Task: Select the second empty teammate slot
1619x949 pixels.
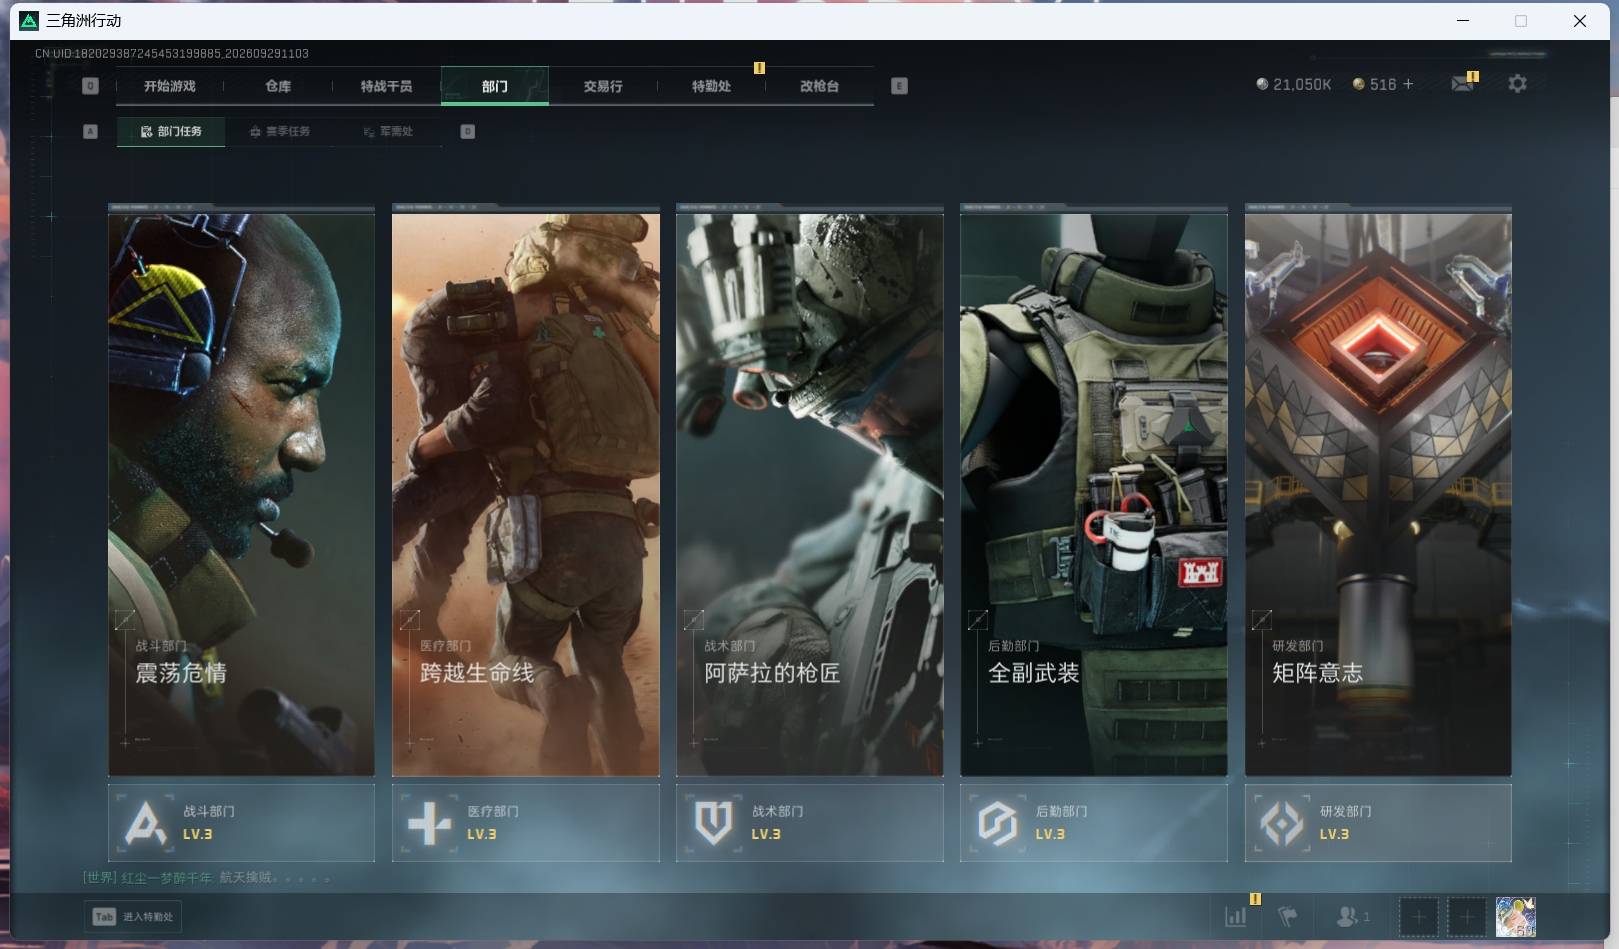Action: pos(1466,917)
